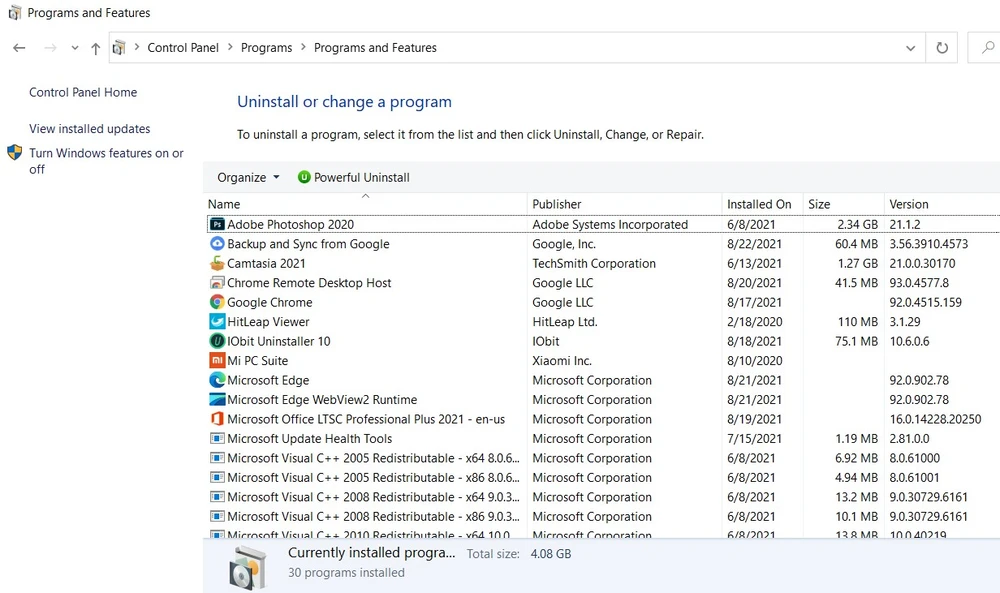Click the back navigation arrow

pos(18,47)
